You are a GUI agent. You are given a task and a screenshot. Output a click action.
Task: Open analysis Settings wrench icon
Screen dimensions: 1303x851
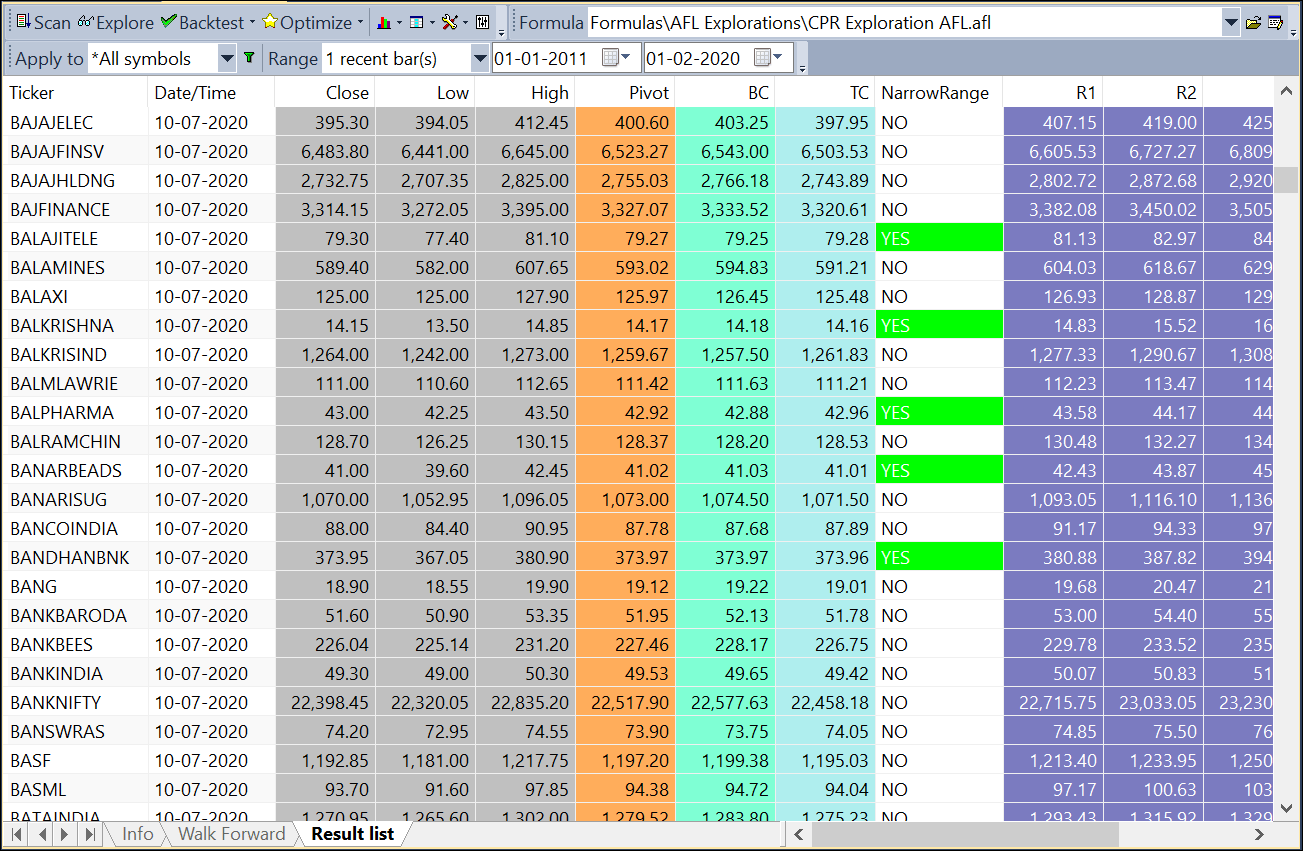[449, 22]
